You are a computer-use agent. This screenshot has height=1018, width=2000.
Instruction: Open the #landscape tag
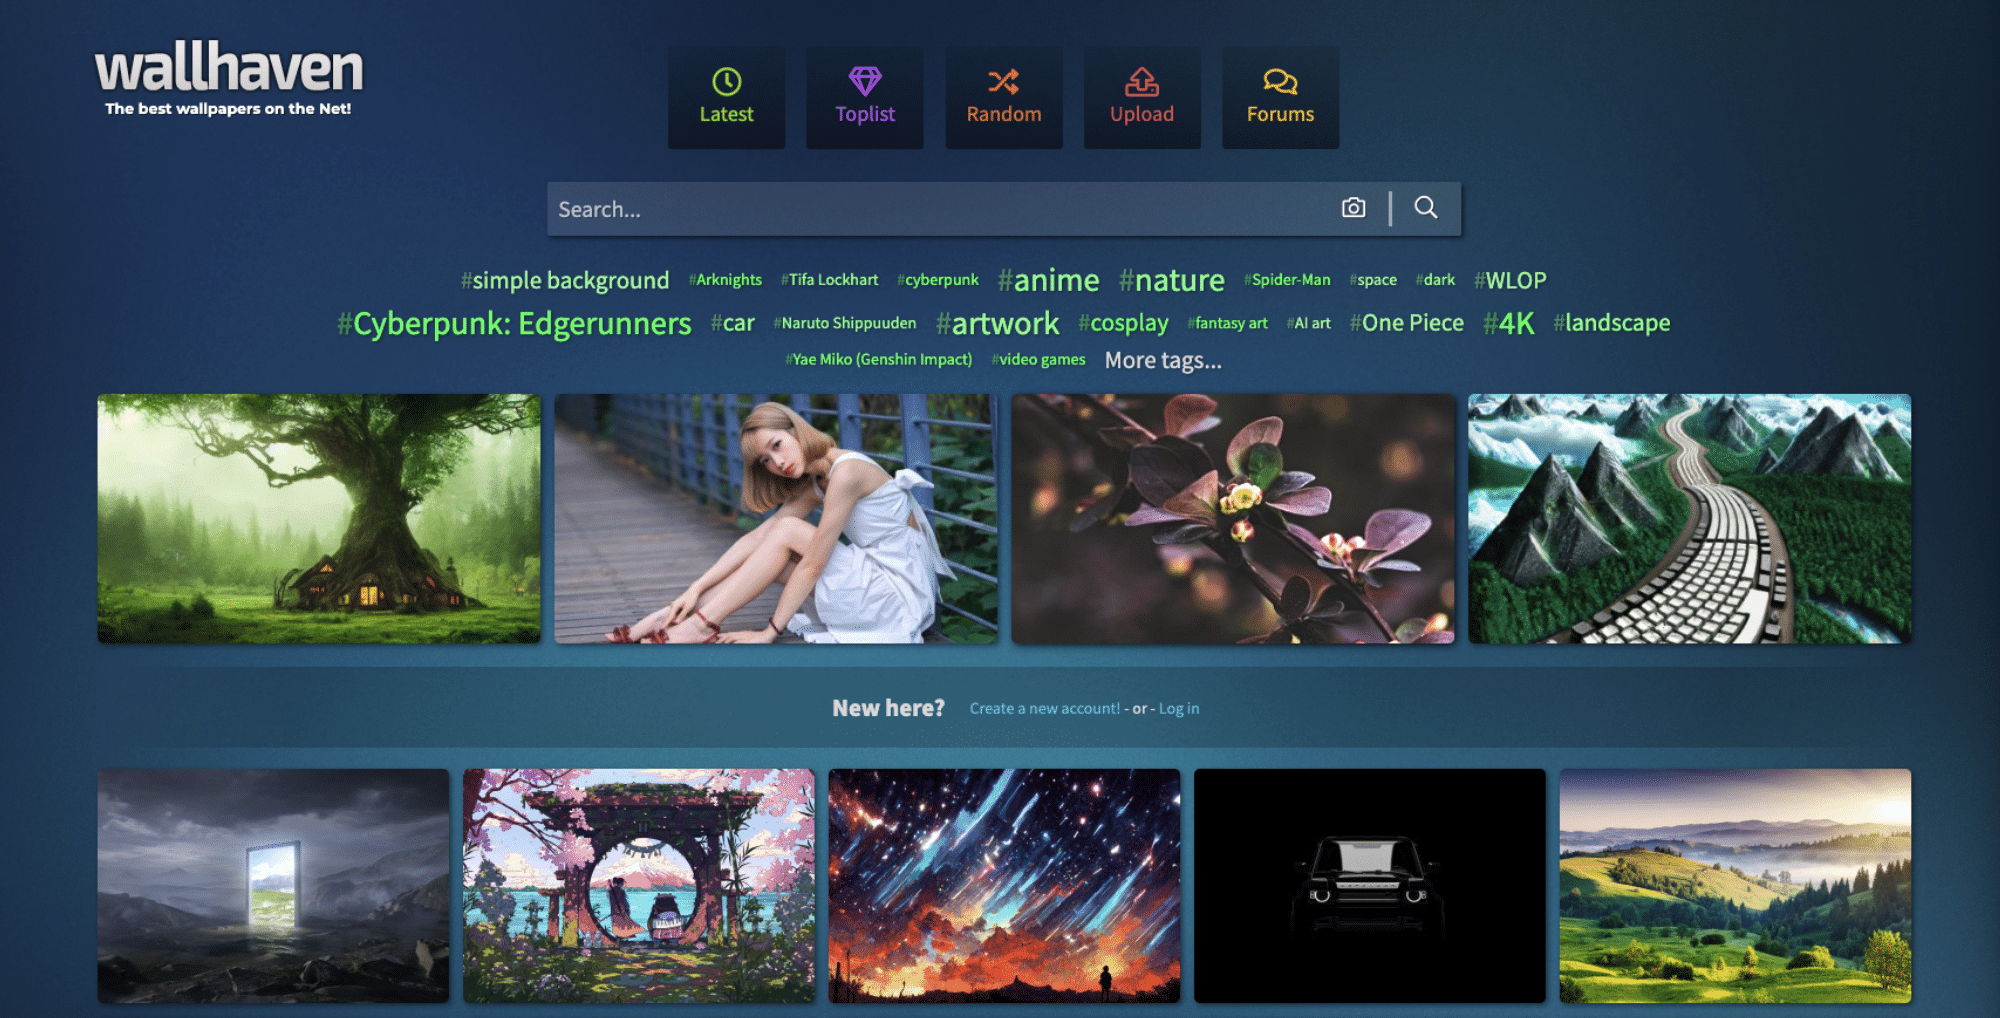pos(1611,323)
